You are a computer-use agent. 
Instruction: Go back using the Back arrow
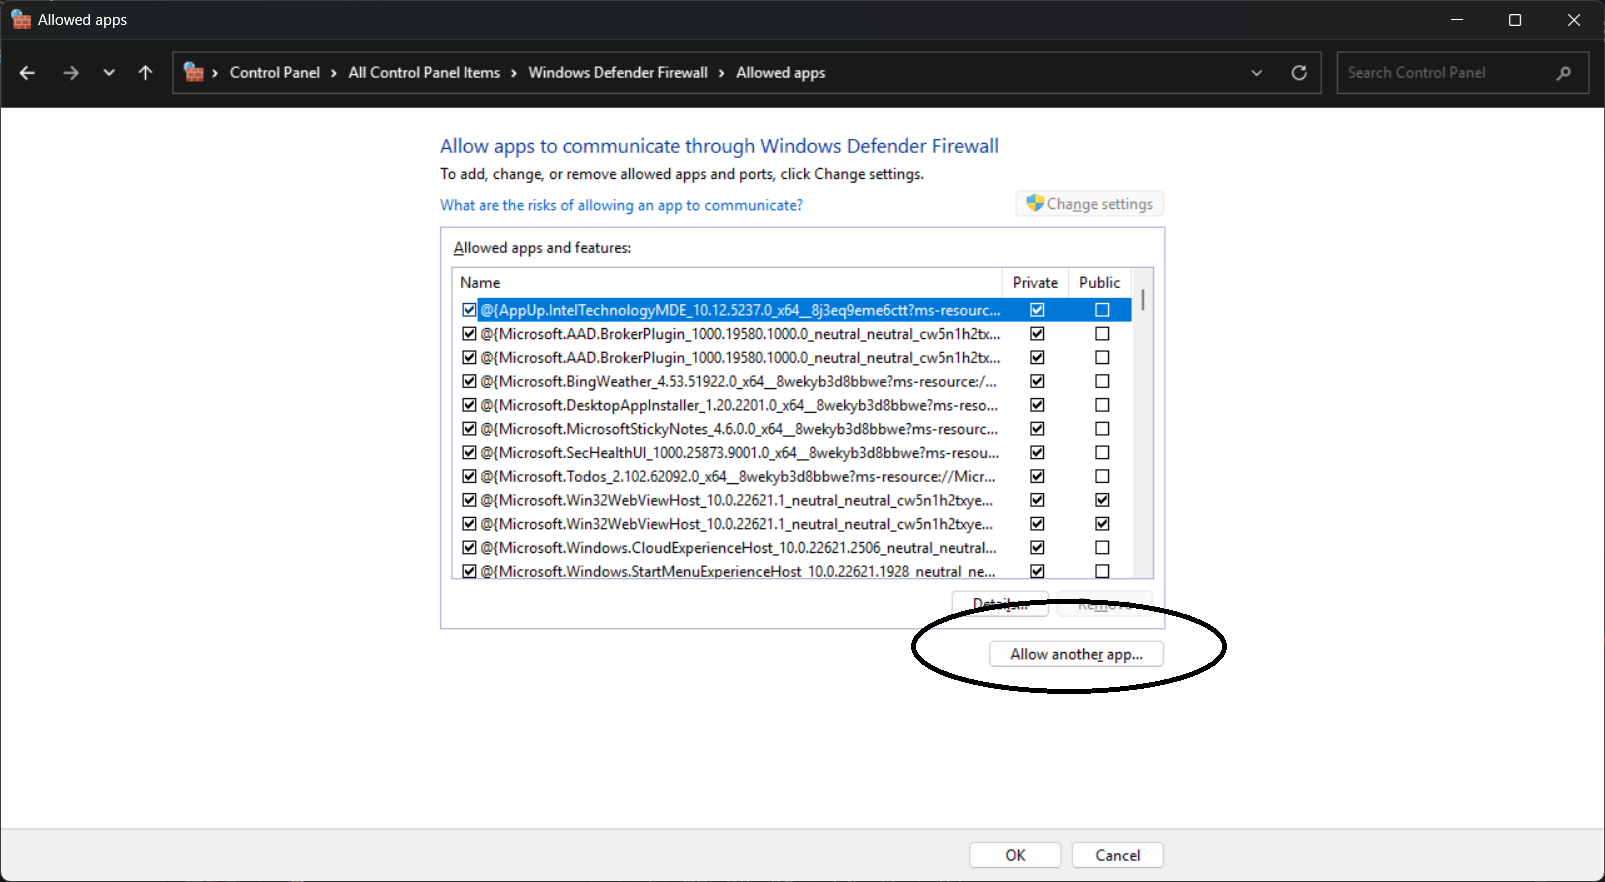pos(28,73)
